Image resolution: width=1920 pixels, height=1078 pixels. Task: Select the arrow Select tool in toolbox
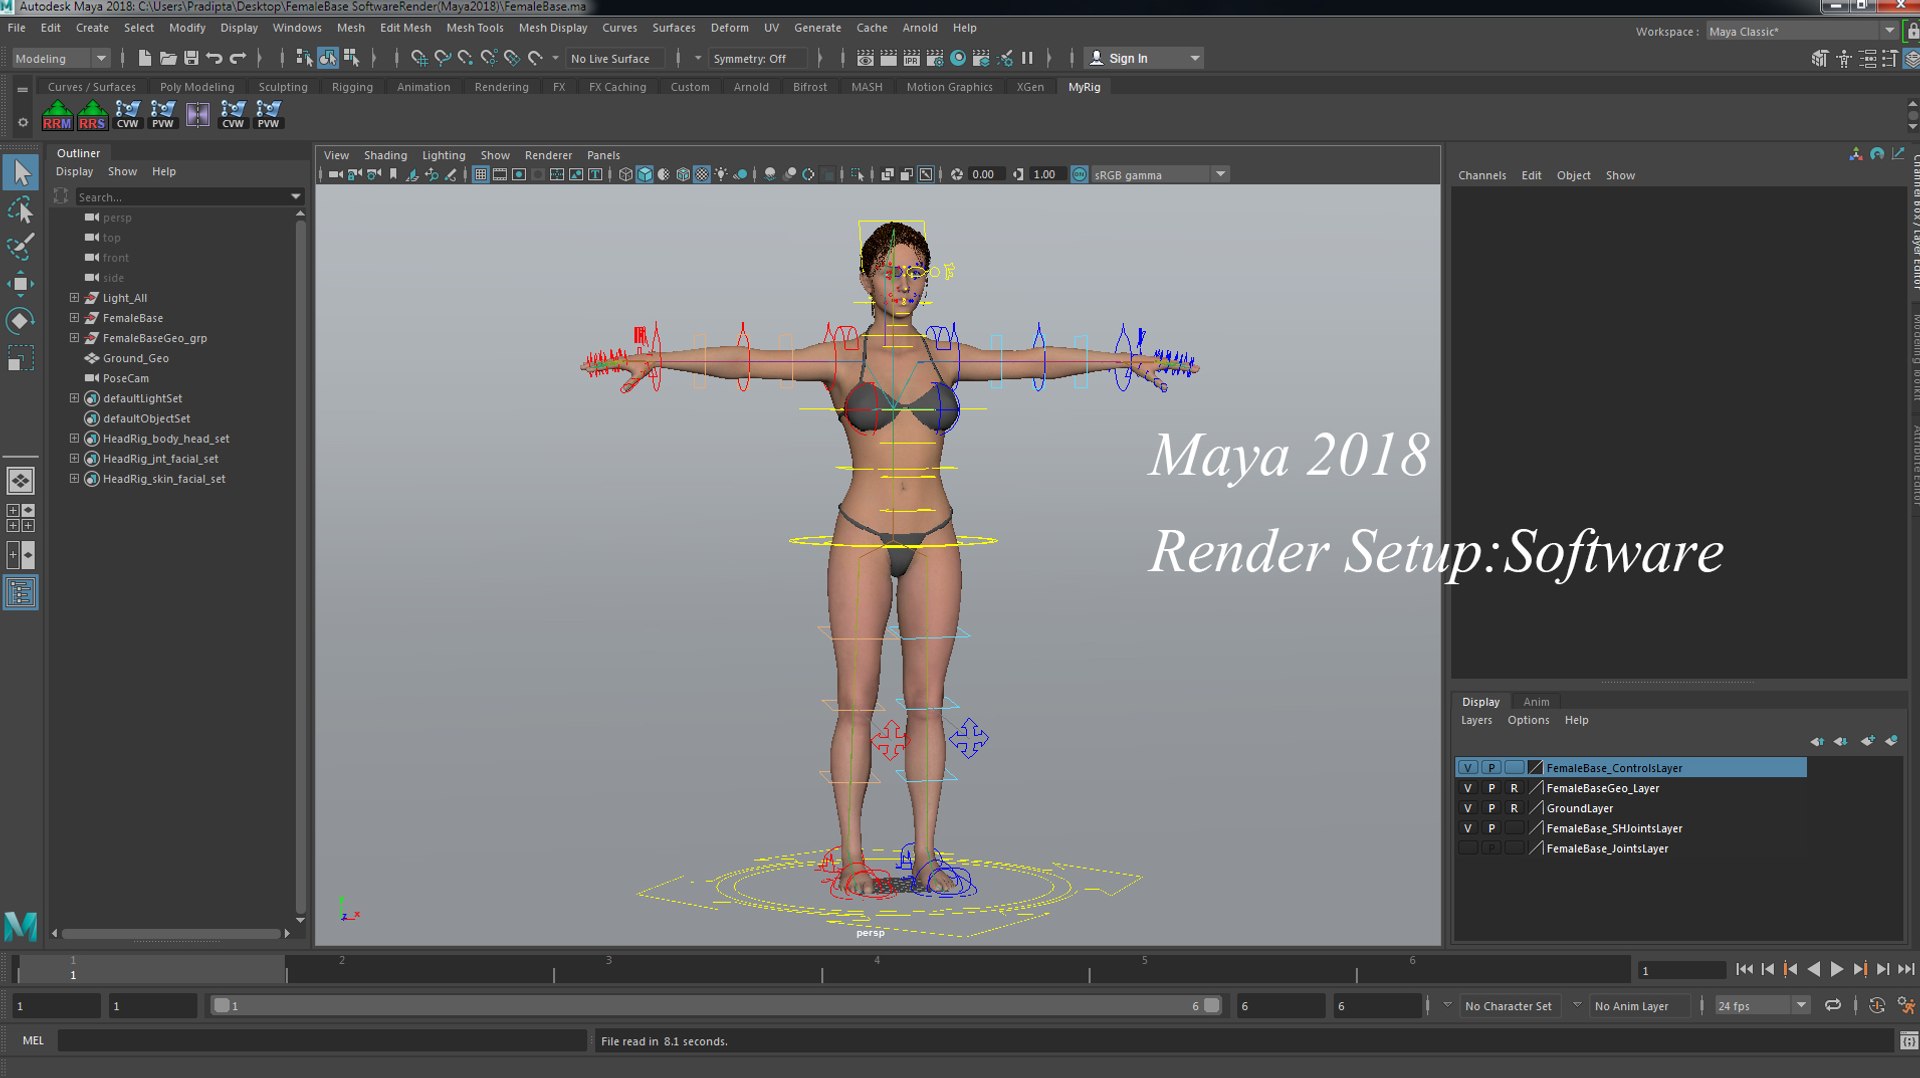point(21,172)
